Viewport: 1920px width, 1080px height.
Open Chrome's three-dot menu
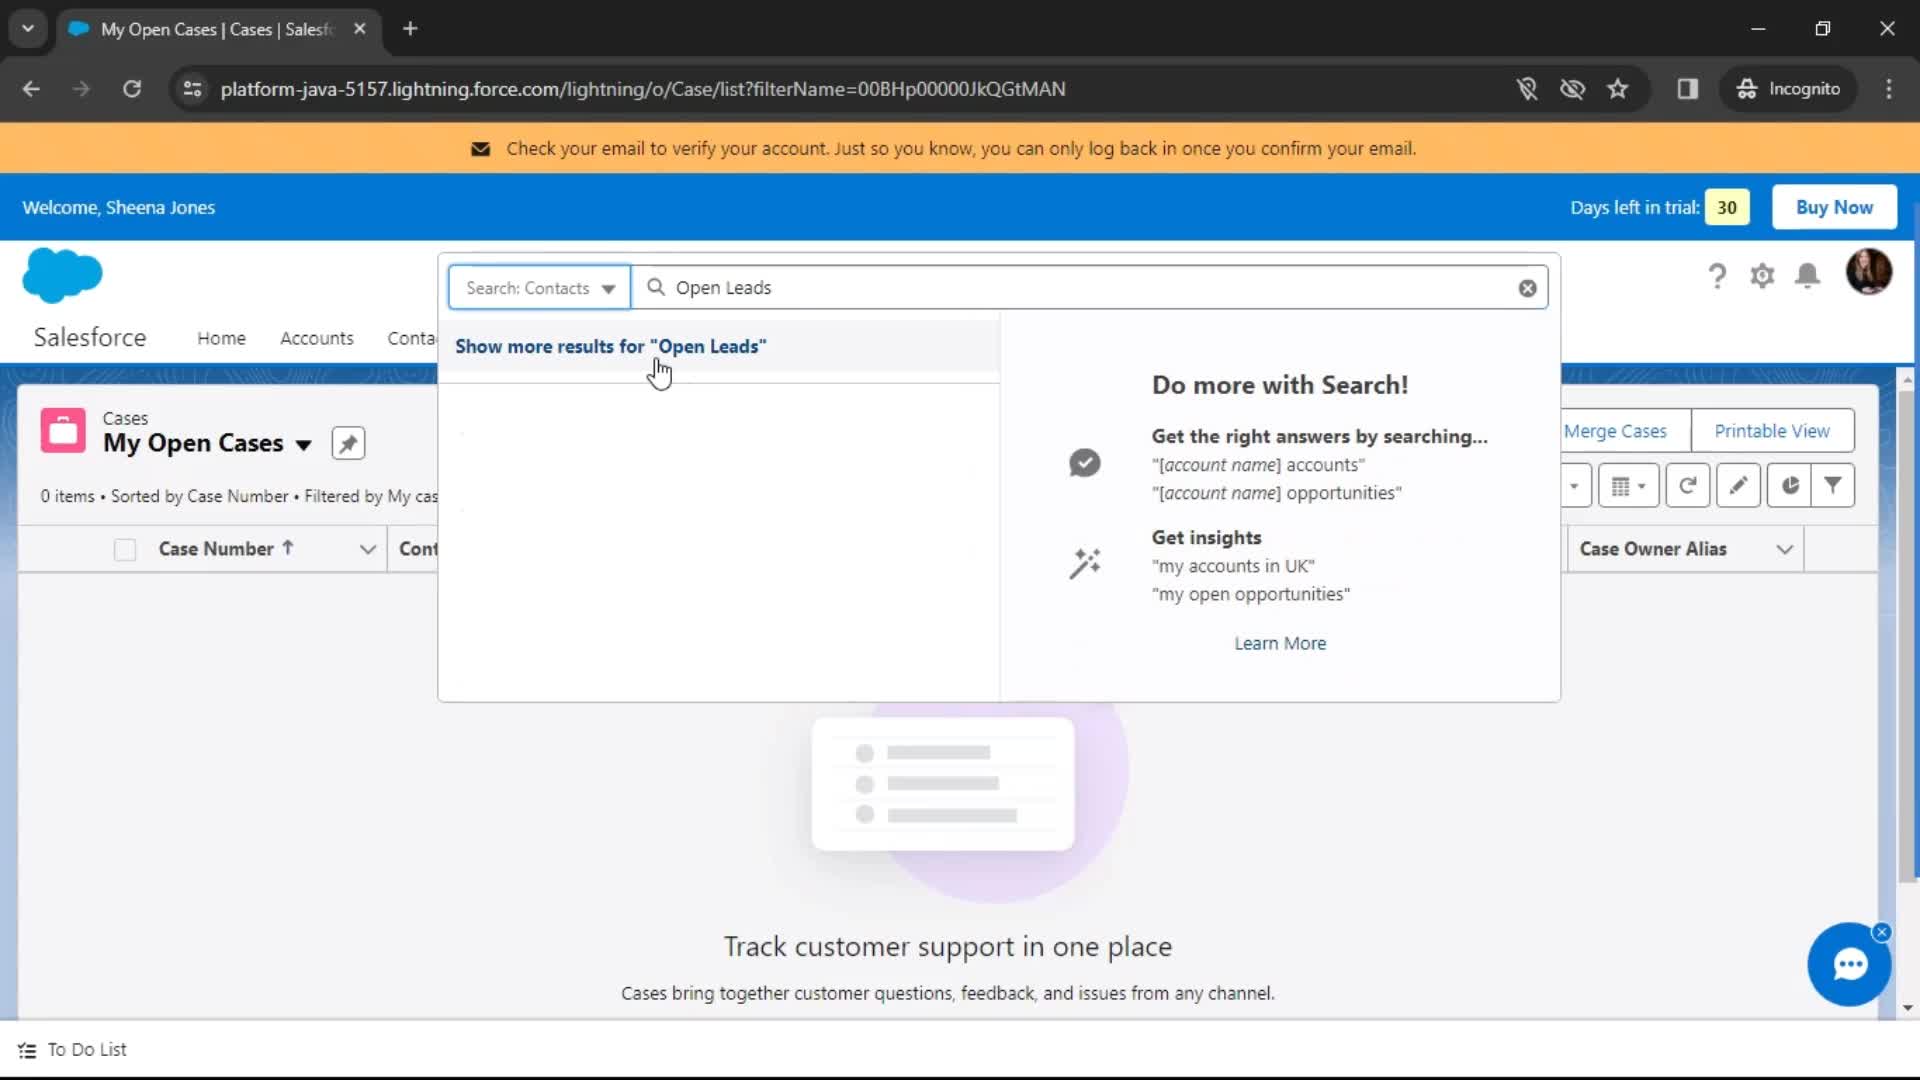[1889, 89]
